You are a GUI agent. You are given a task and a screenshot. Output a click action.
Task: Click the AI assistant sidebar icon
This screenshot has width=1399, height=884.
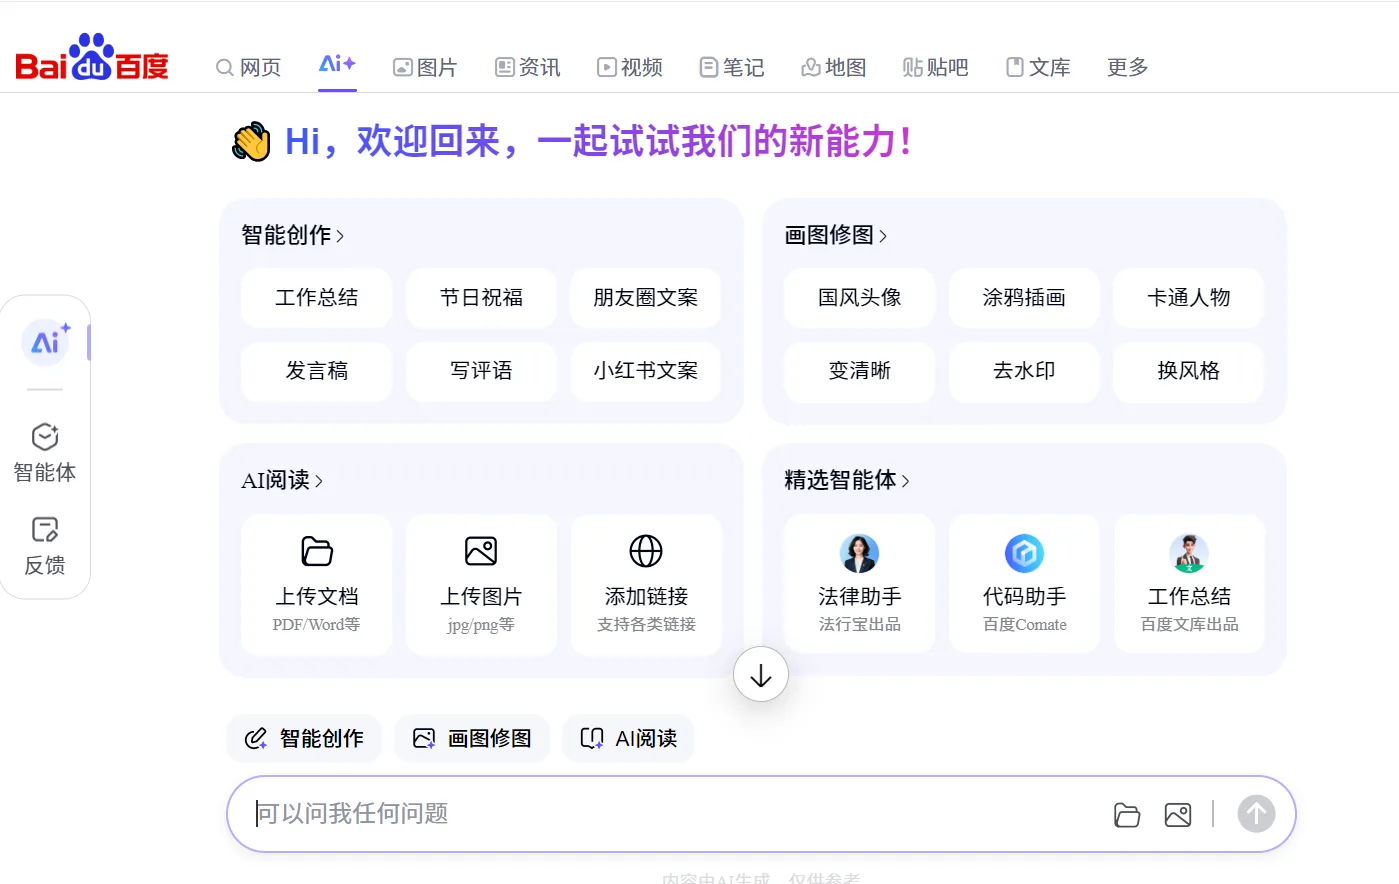(x=46, y=342)
